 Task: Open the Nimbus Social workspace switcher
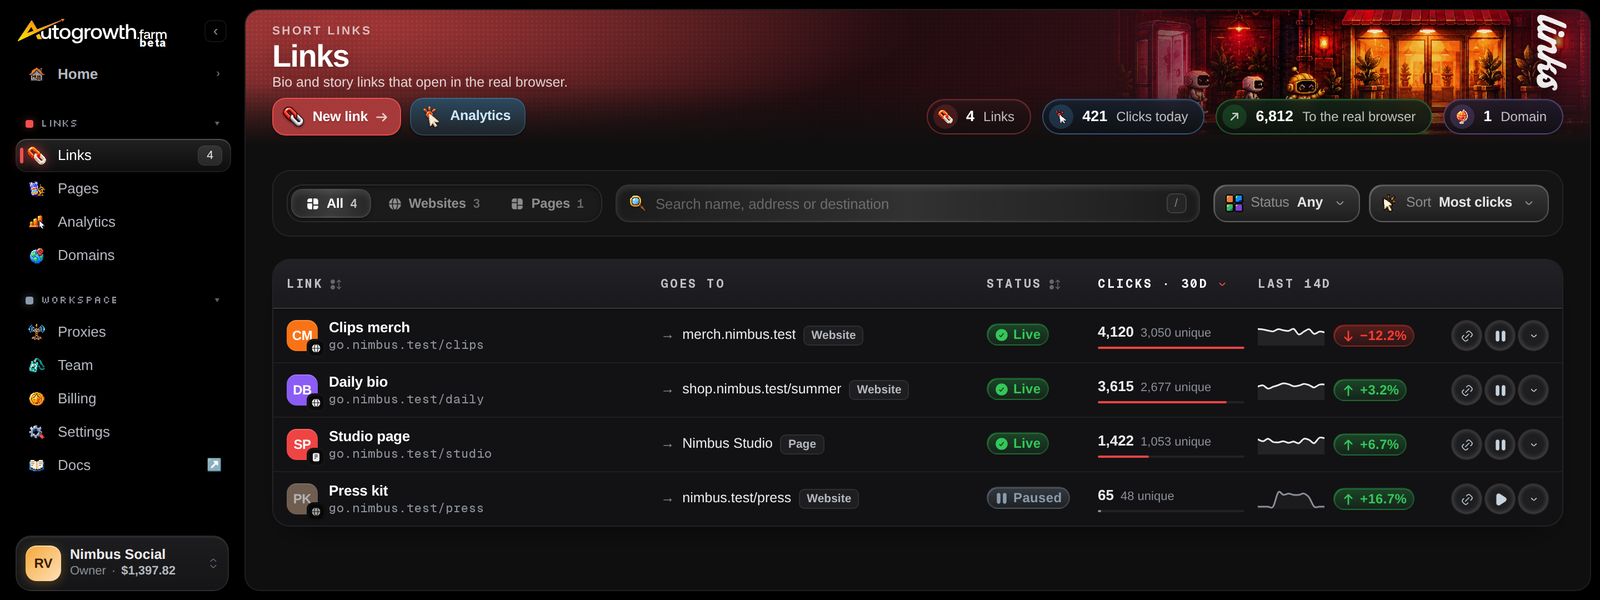pos(122,563)
